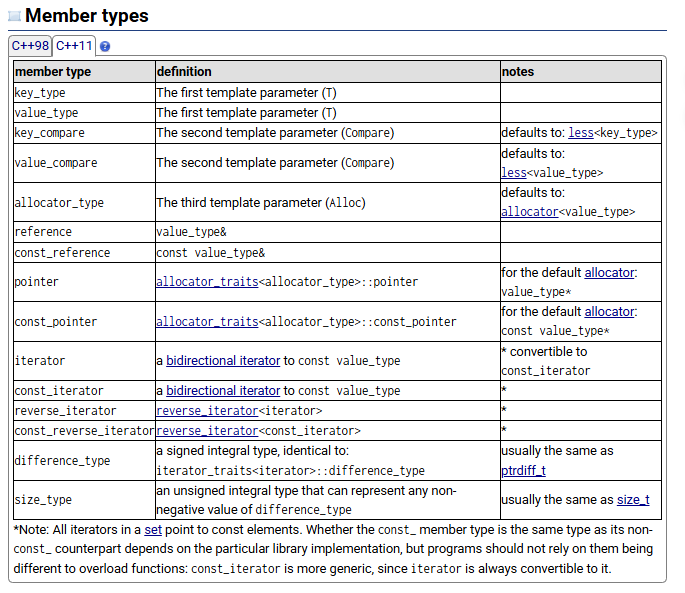Viewport: 685px width, 593px height.
Task: Open the less link in value_compare row
Action: [x=514, y=173]
